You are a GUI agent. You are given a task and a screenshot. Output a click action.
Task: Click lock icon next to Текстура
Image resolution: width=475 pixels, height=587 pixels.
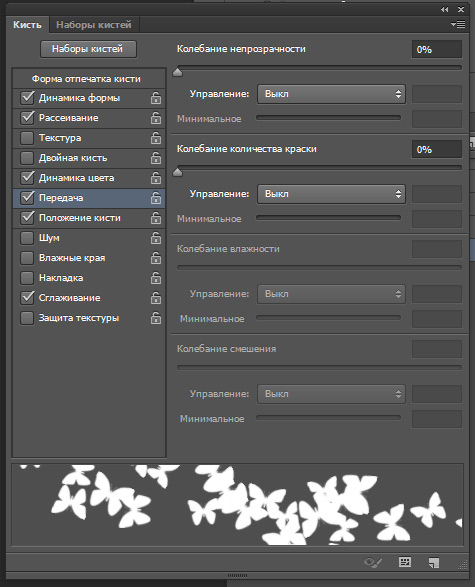click(x=156, y=138)
